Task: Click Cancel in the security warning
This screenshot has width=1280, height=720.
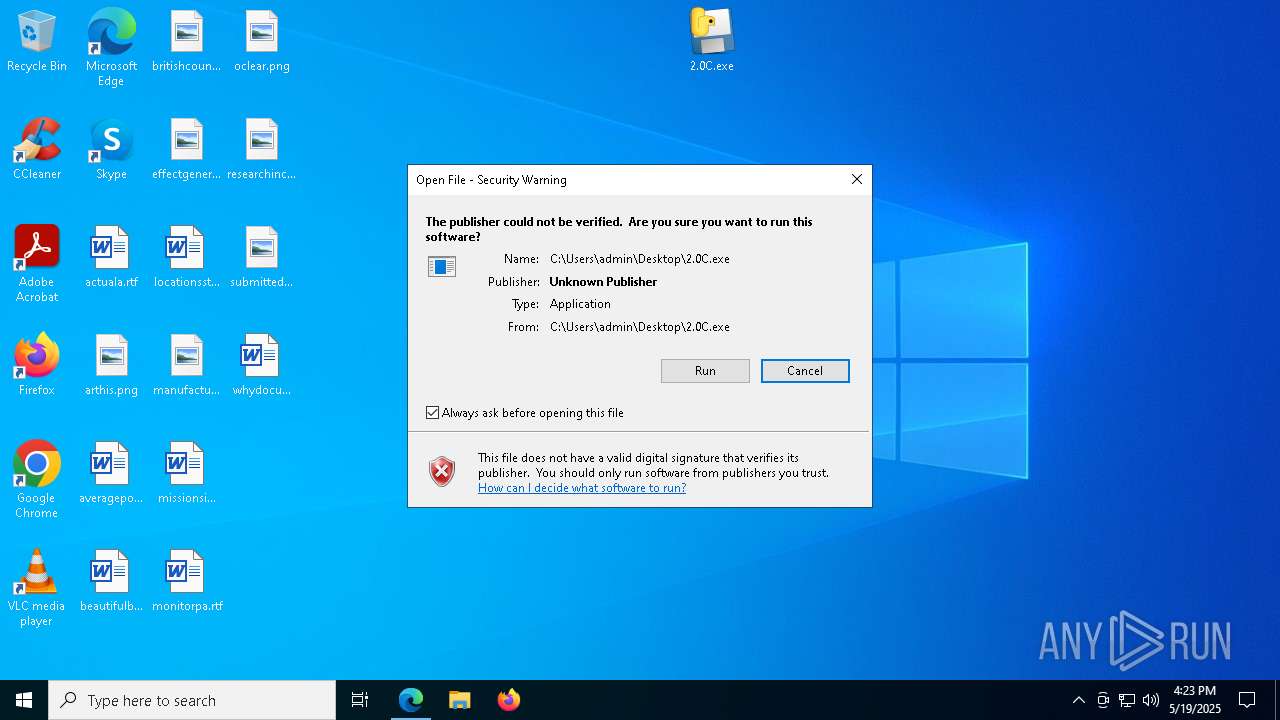Action: (x=805, y=371)
